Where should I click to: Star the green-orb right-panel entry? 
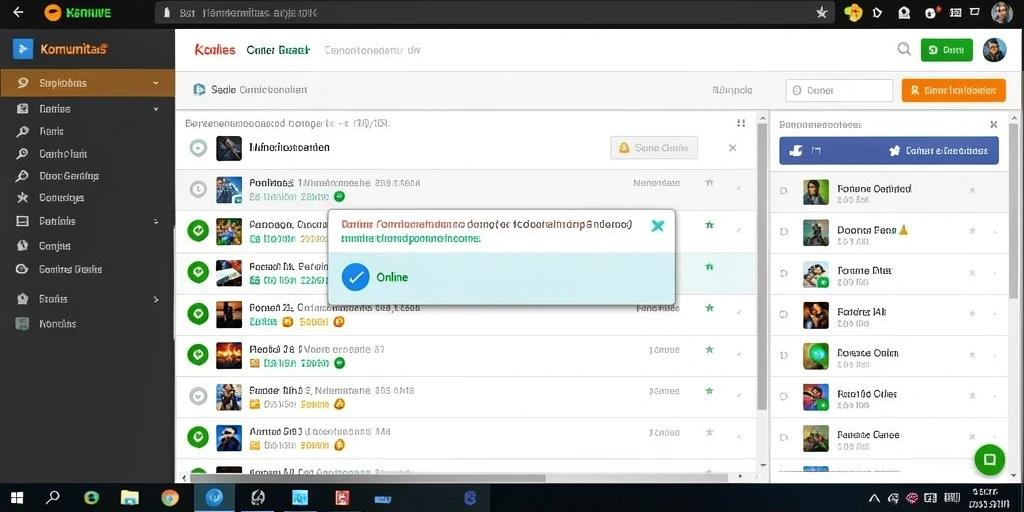click(x=972, y=355)
